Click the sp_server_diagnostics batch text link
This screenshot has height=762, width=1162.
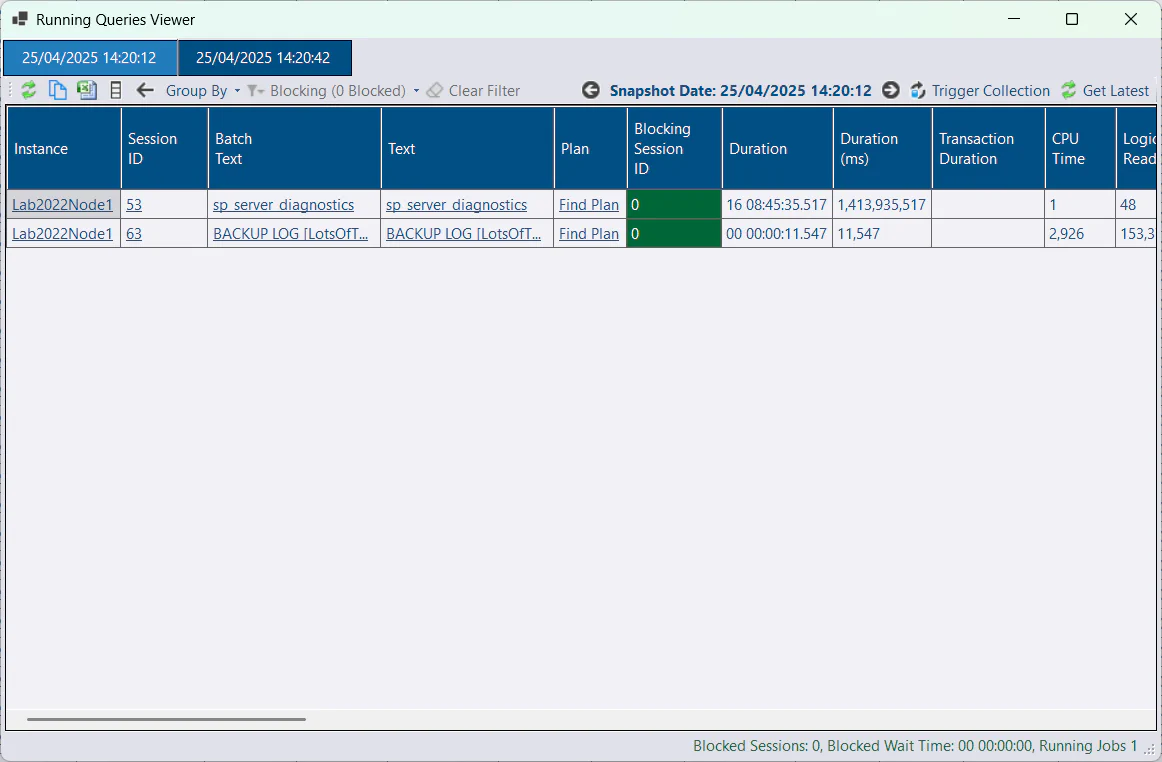pos(283,204)
